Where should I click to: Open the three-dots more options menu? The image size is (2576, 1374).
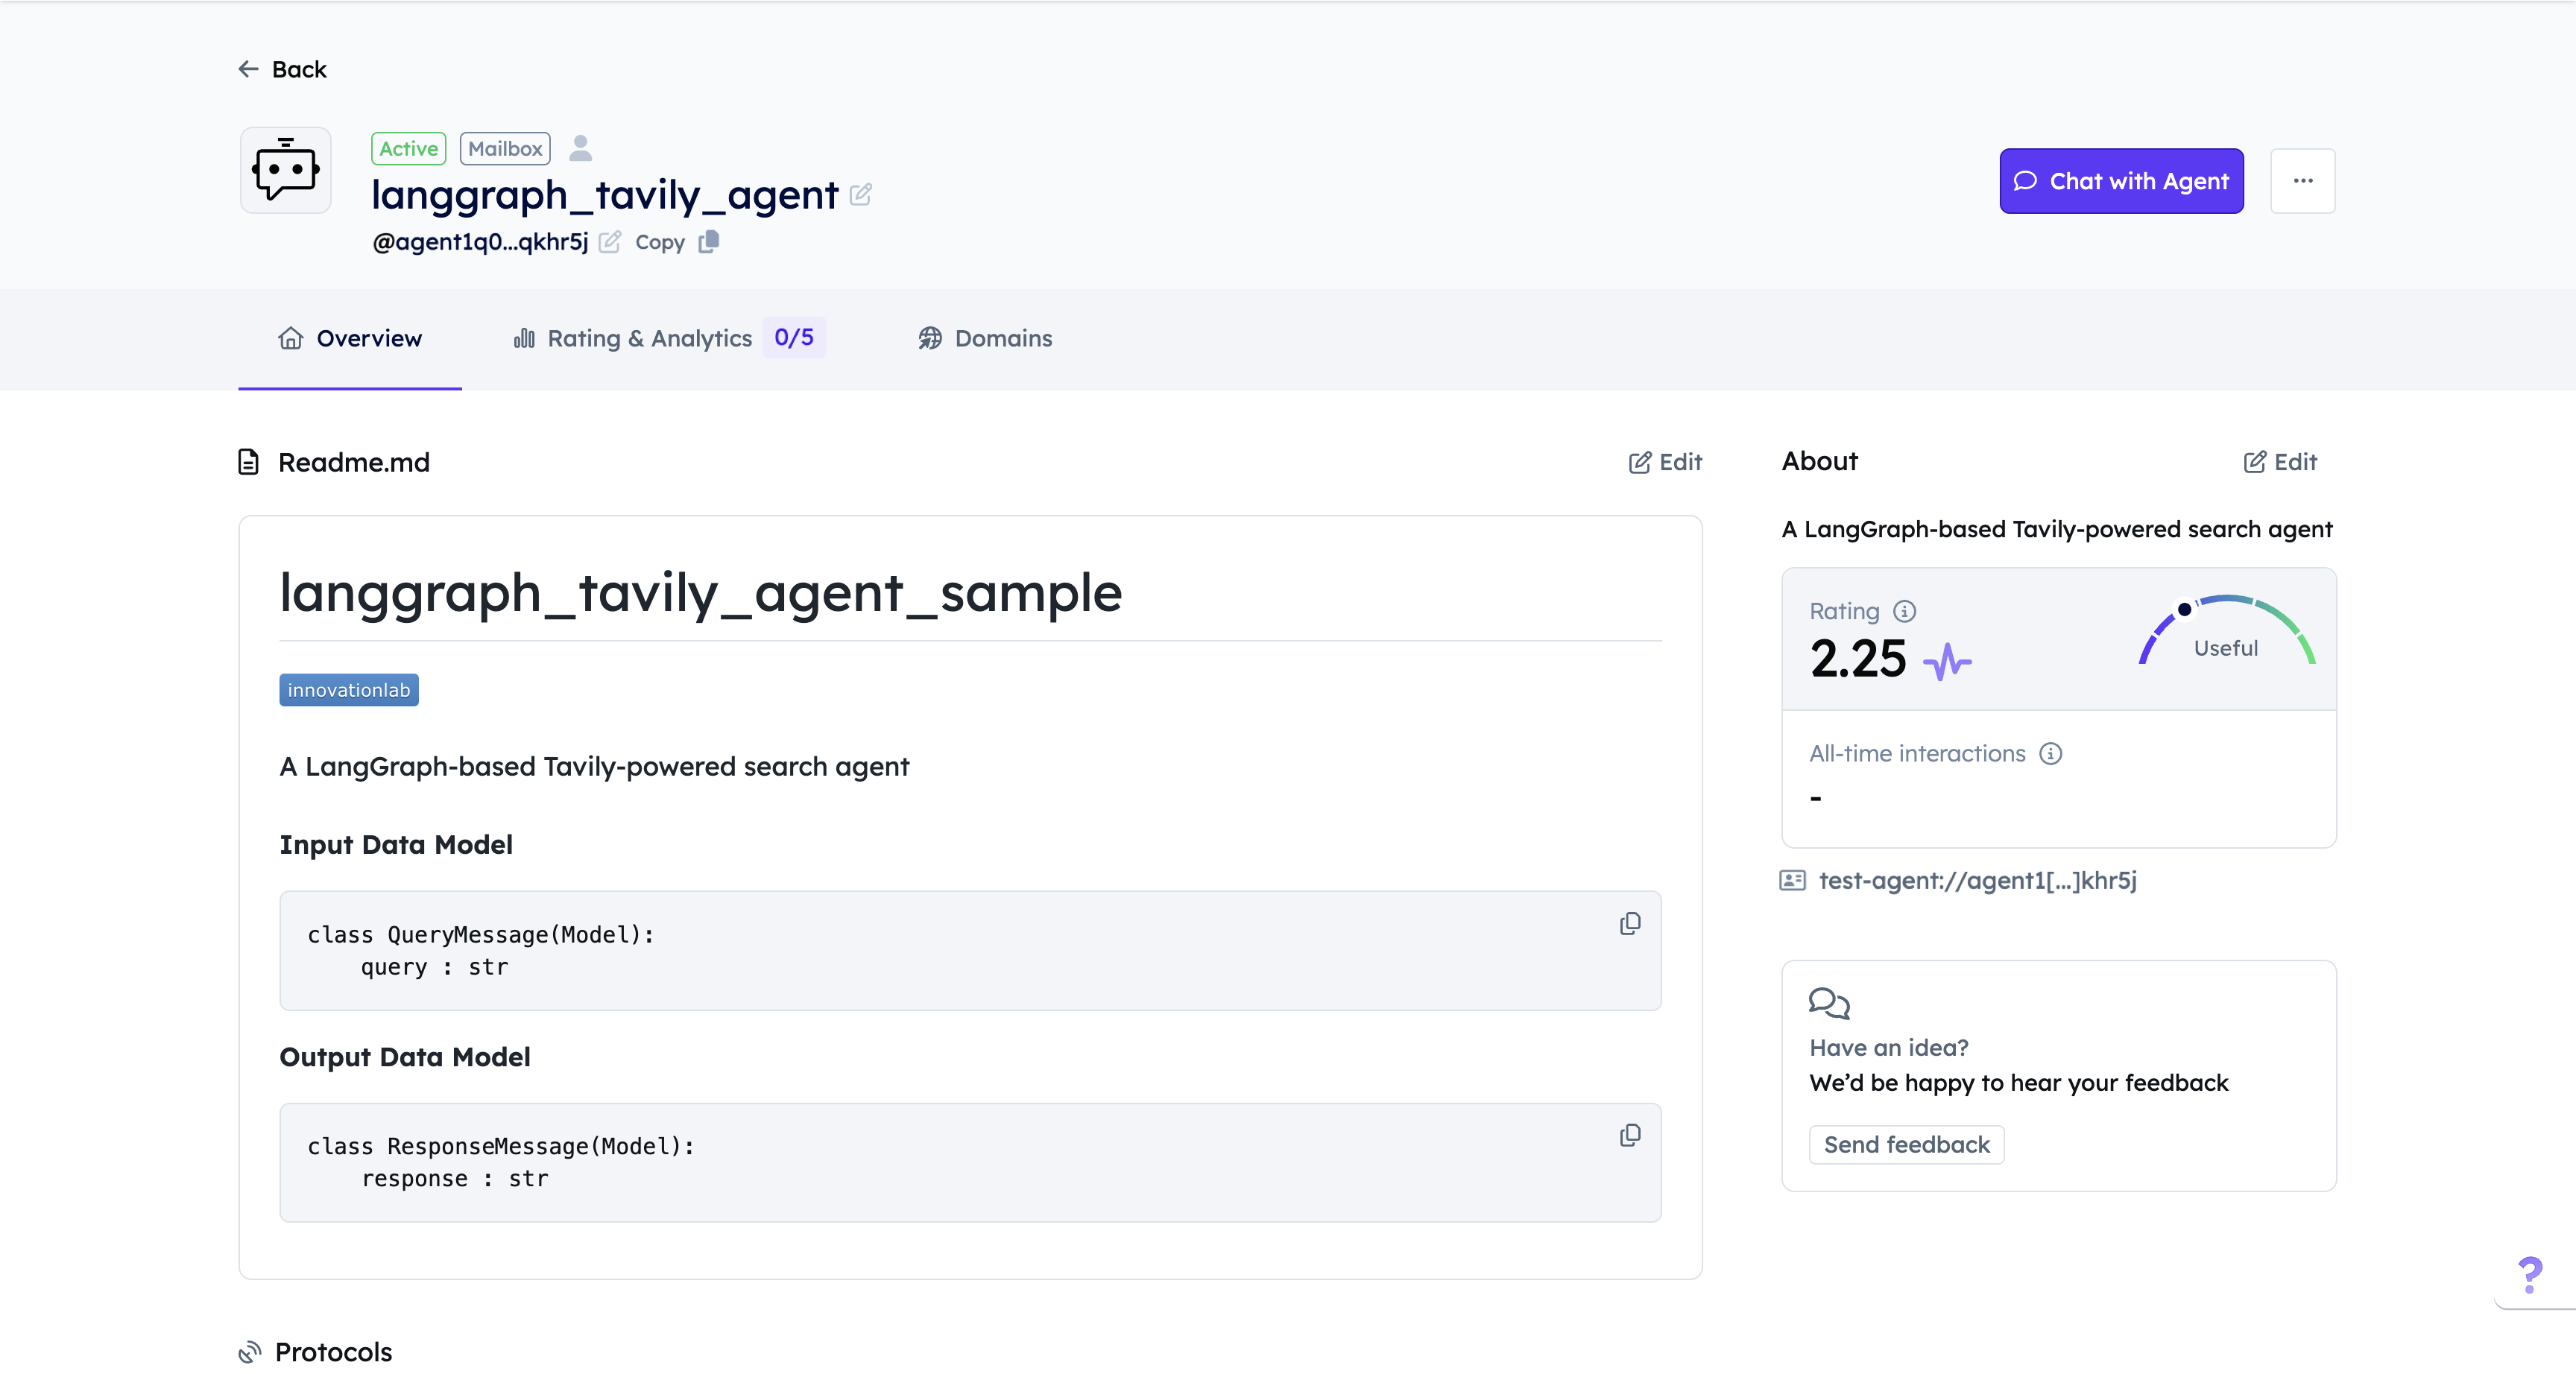point(2302,181)
